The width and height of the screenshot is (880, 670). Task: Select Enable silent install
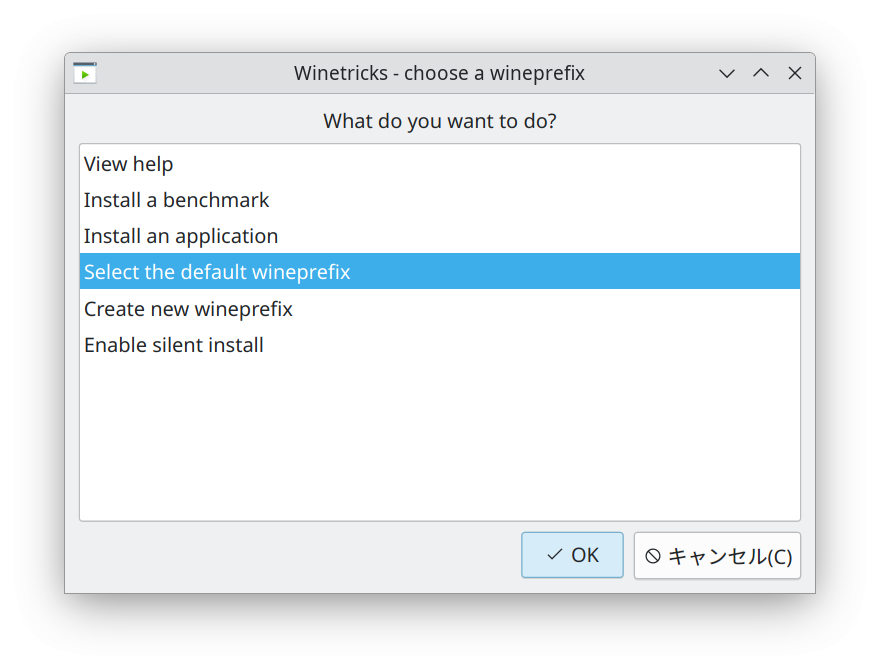click(440, 345)
